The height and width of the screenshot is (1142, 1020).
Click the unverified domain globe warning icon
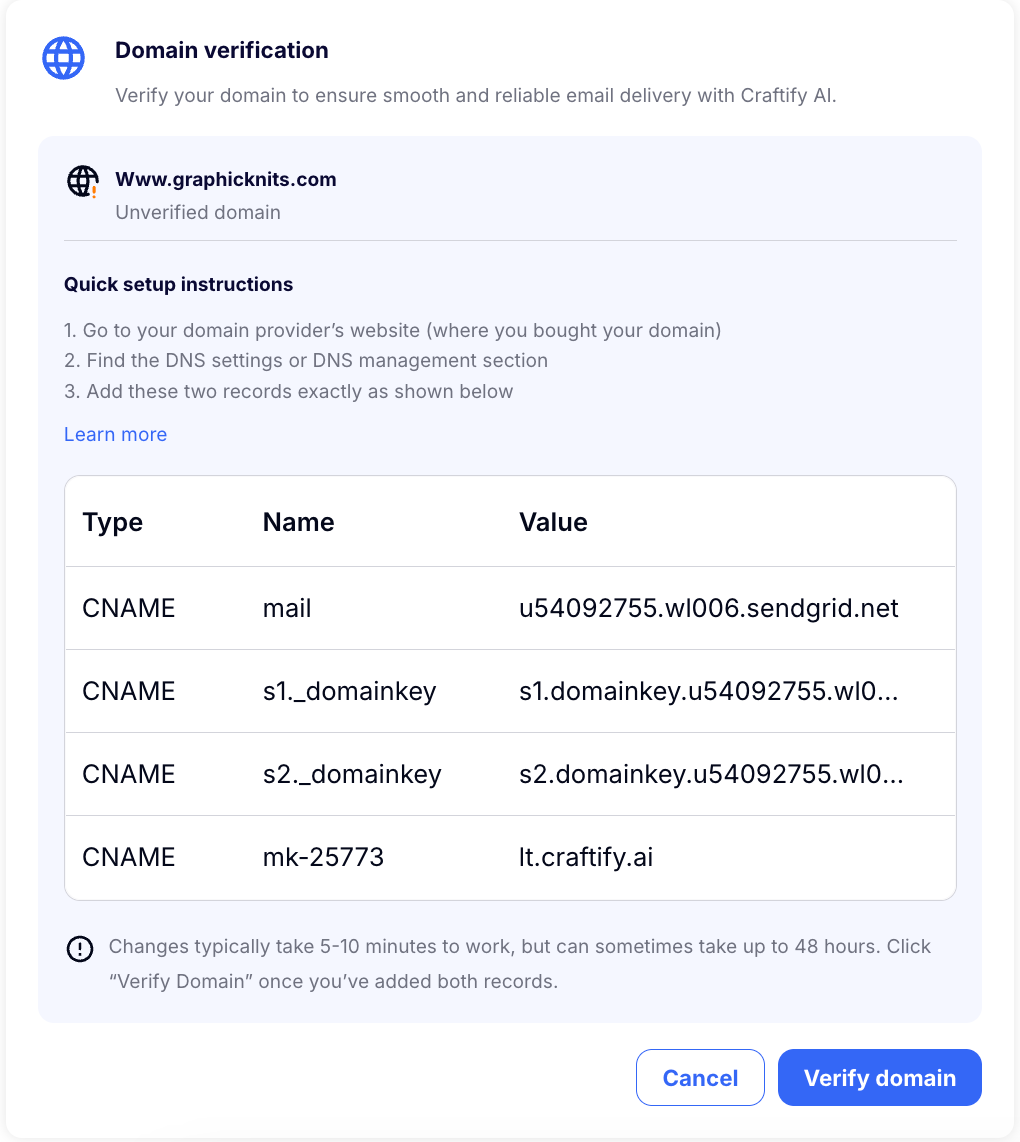click(83, 181)
